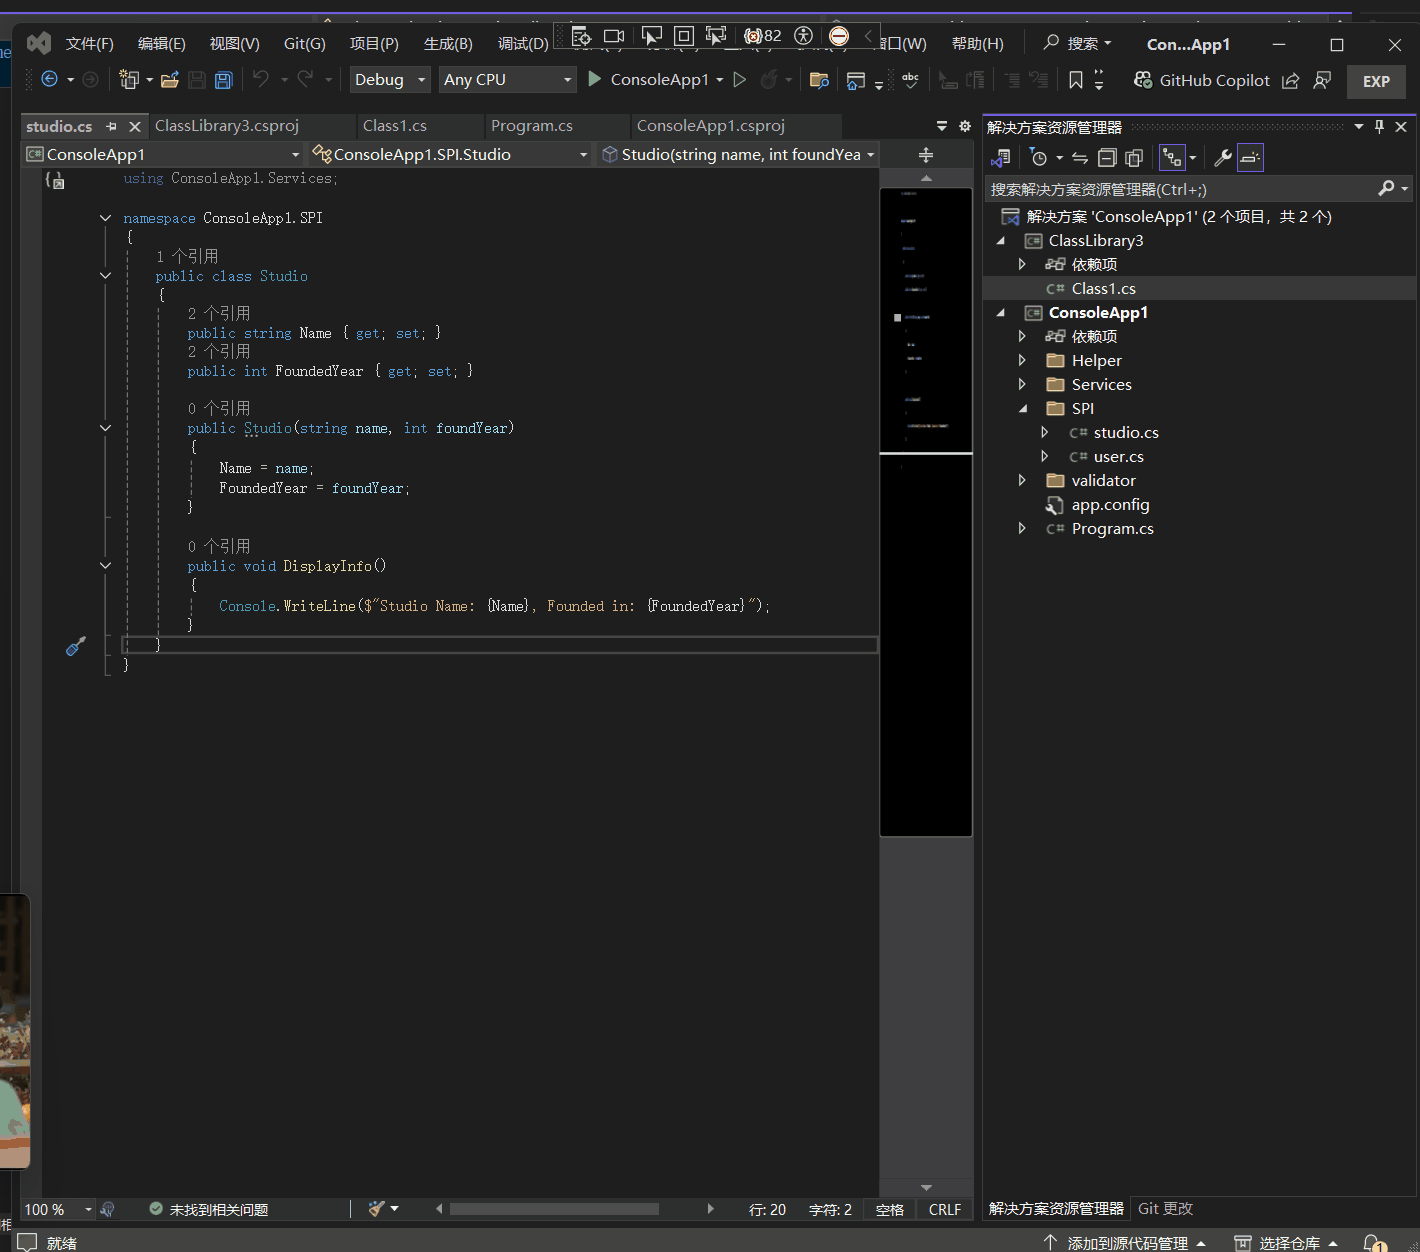
Task: Click the code cleanup broom icon
Action: [377, 1208]
